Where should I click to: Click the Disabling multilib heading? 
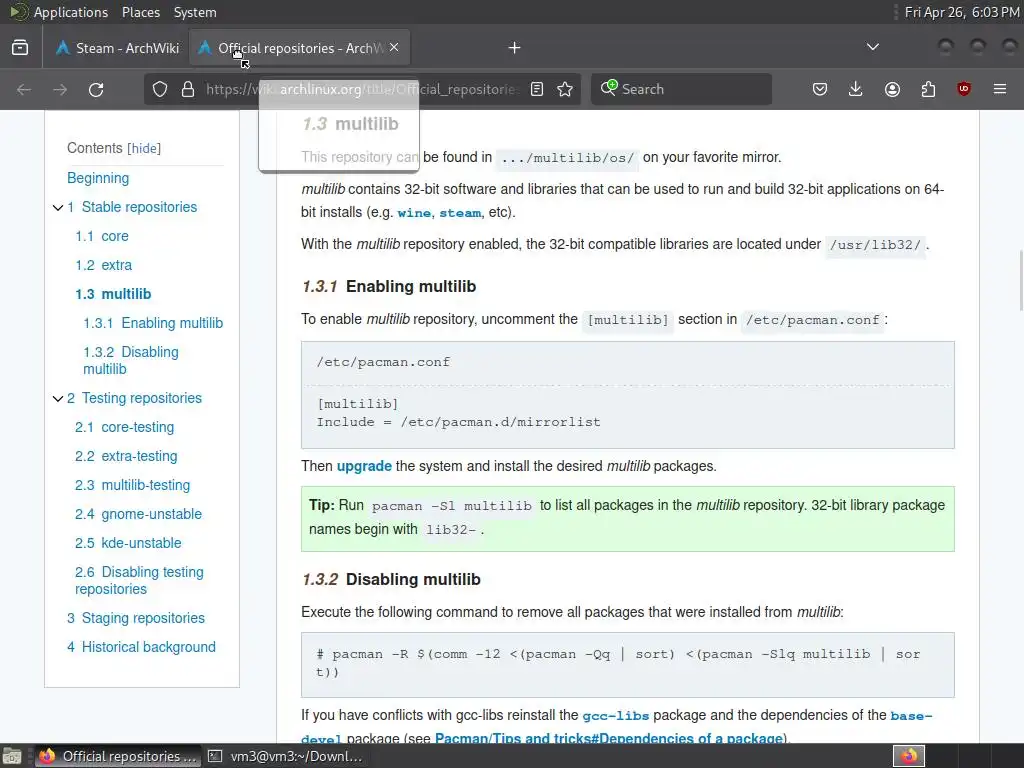413,579
